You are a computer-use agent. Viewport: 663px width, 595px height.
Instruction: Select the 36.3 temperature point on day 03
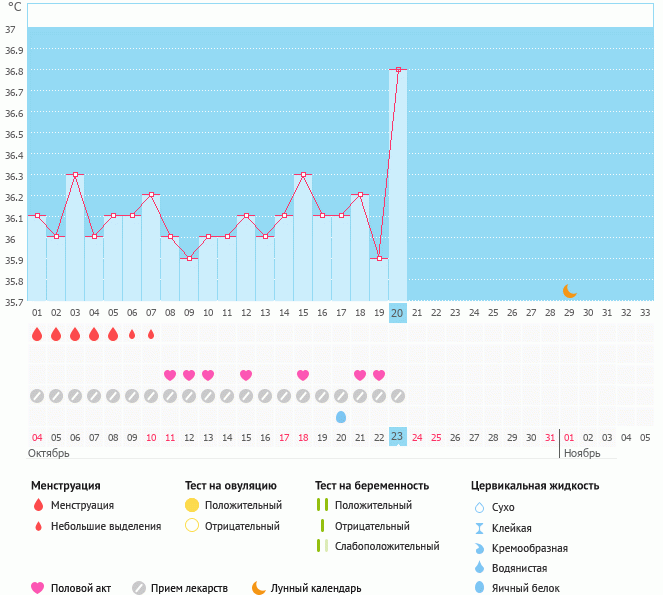[x=75, y=175]
